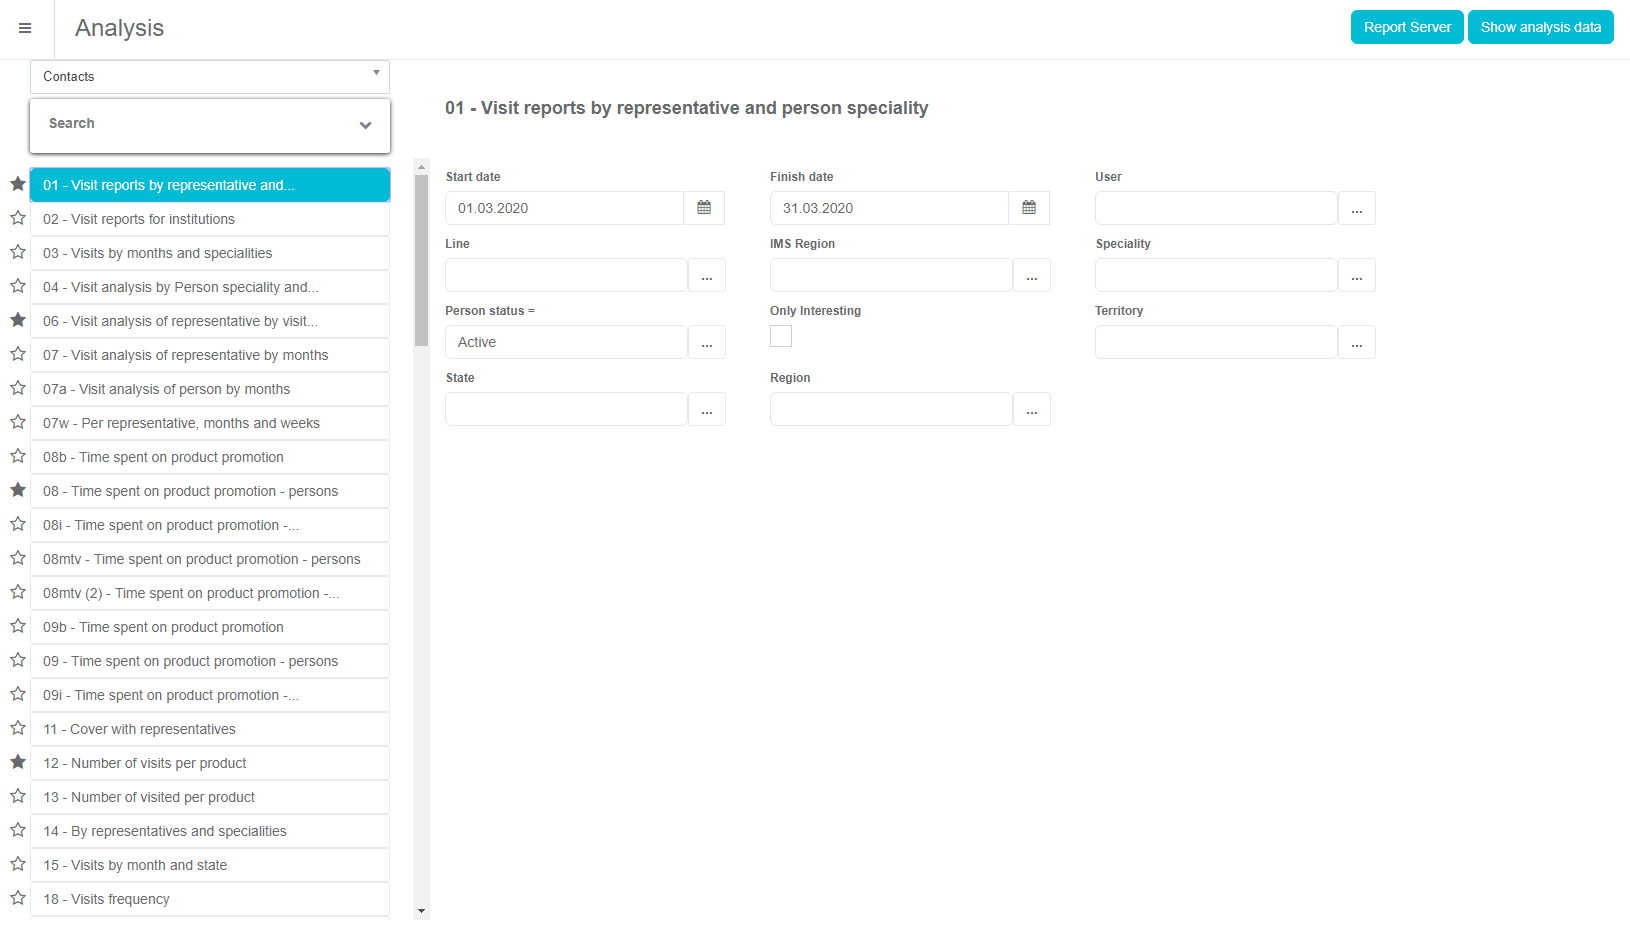Screen dimensions: 1630x926
Task: Click the Report Server button
Action: (1406, 27)
